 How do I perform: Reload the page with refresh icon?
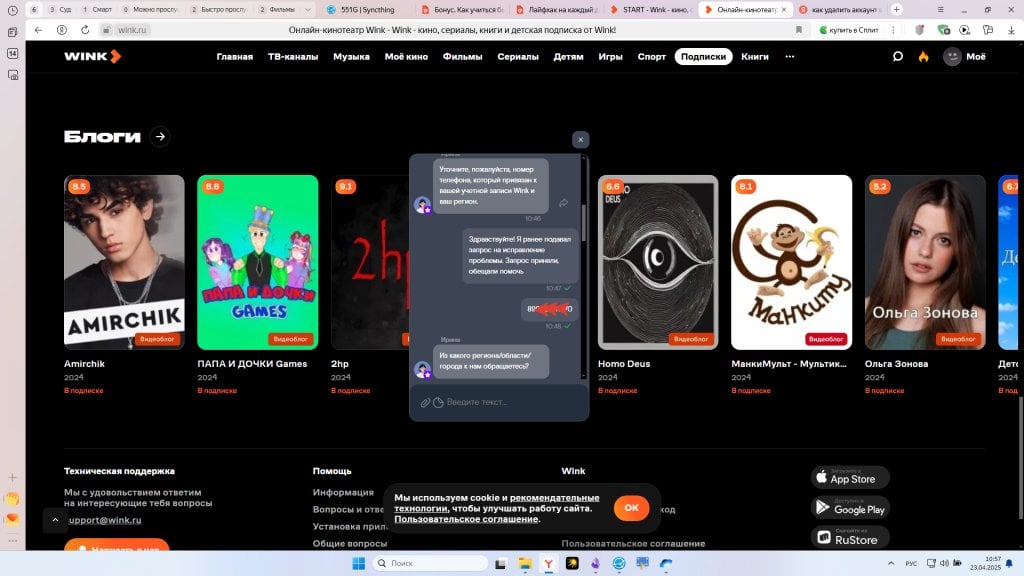click(85, 30)
